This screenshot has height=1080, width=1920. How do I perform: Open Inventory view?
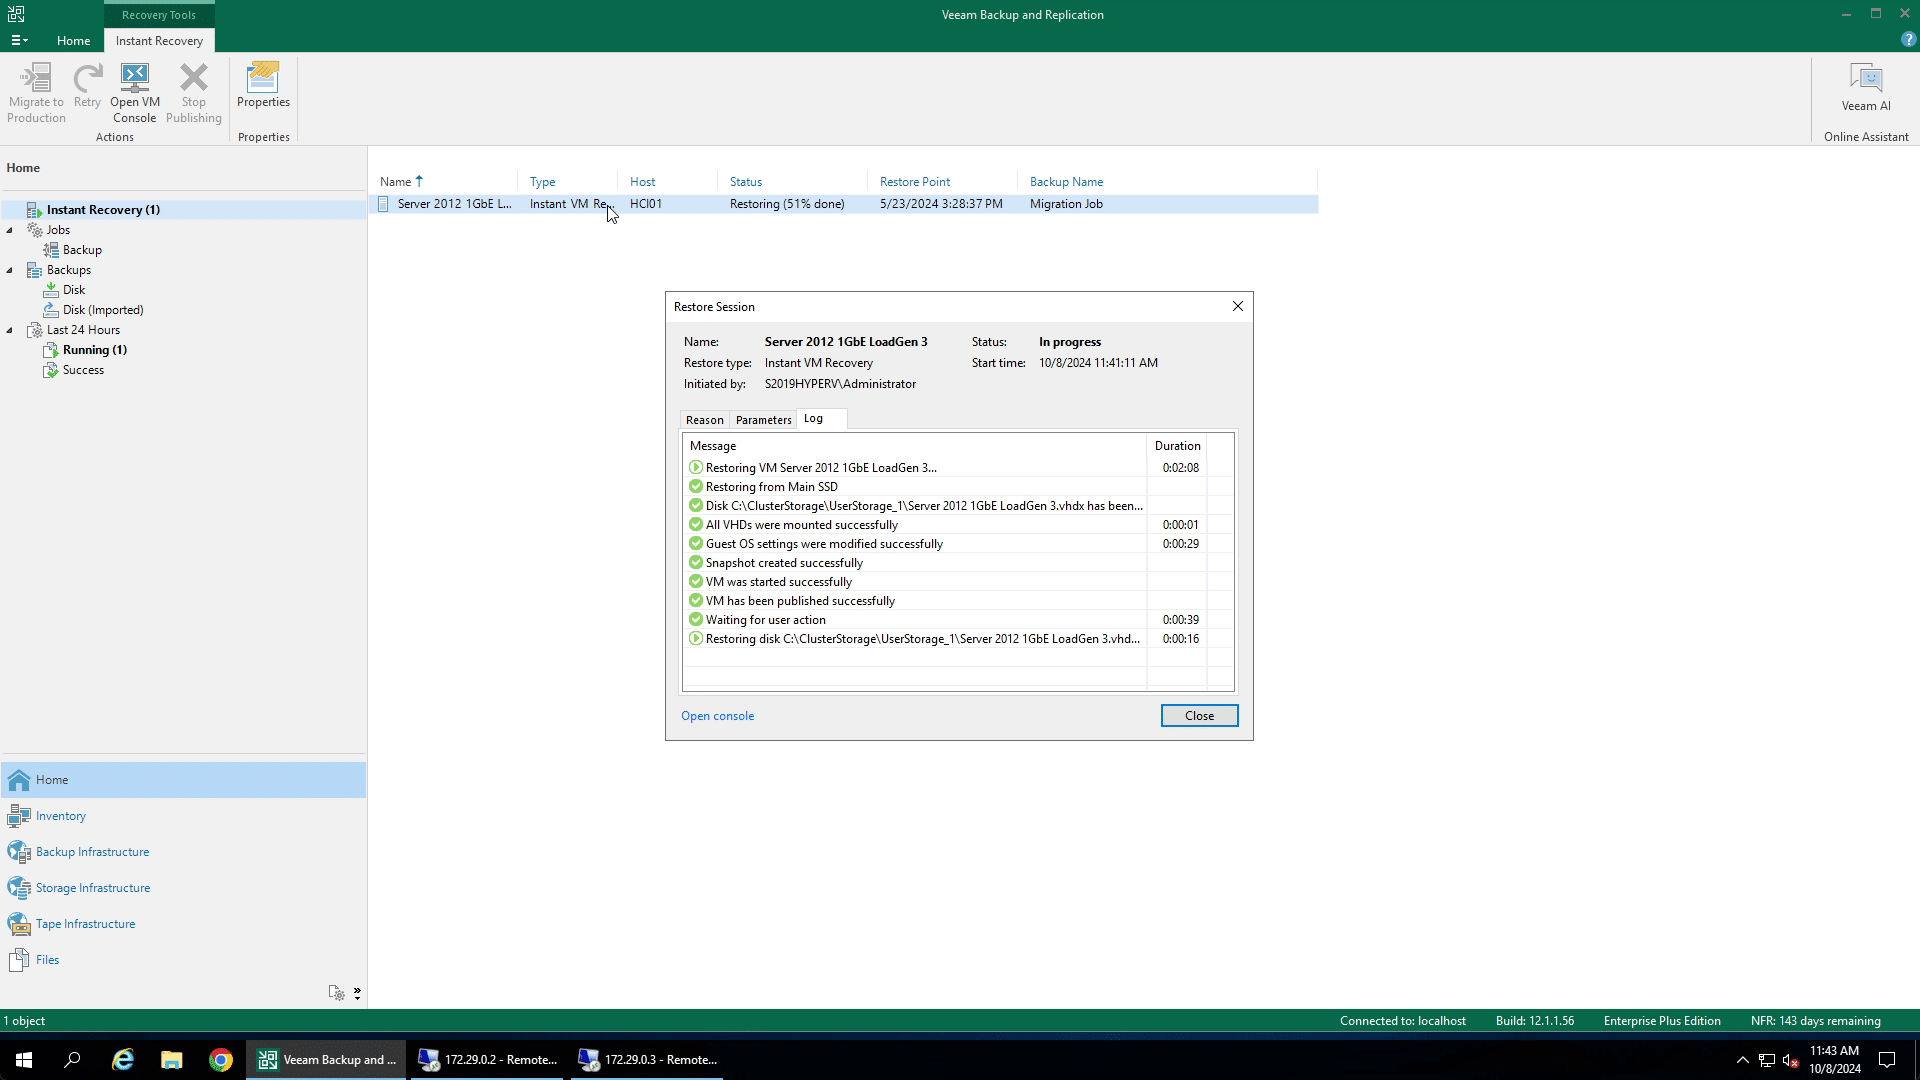183,816
